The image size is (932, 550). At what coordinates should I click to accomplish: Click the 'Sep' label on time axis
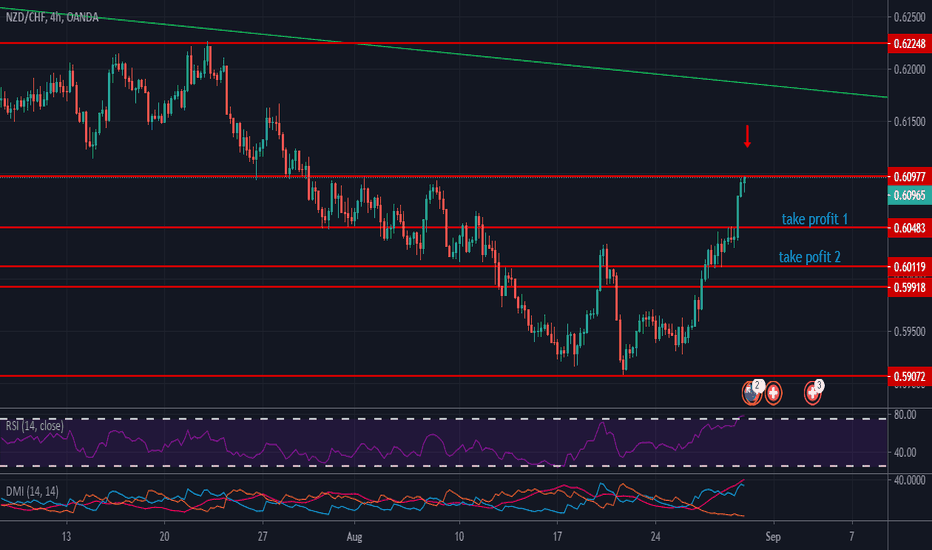773,537
